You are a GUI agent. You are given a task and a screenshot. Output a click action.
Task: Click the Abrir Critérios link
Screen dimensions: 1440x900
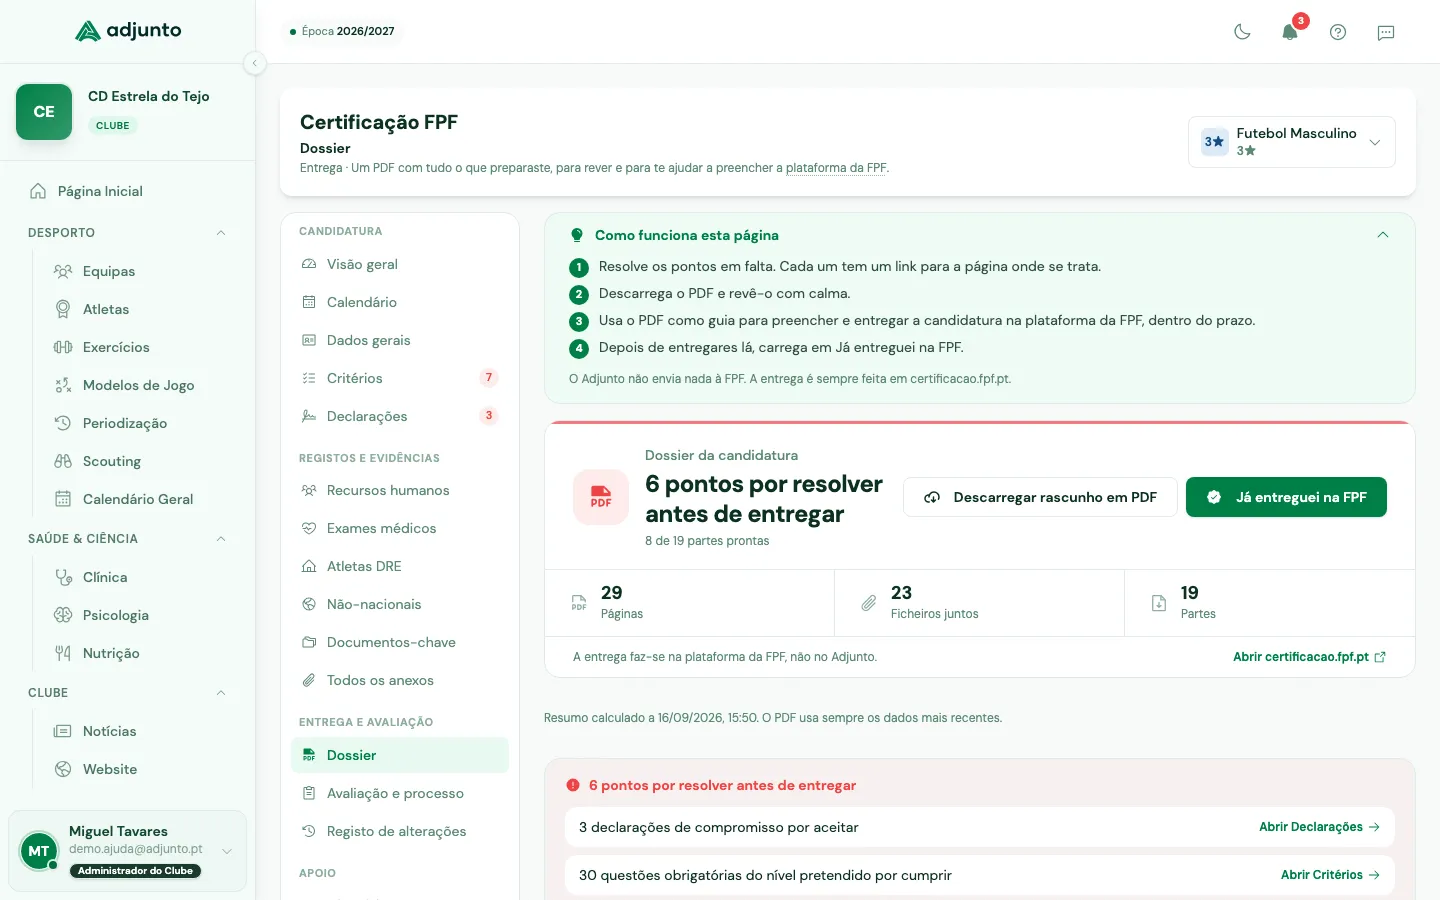click(x=1330, y=875)
